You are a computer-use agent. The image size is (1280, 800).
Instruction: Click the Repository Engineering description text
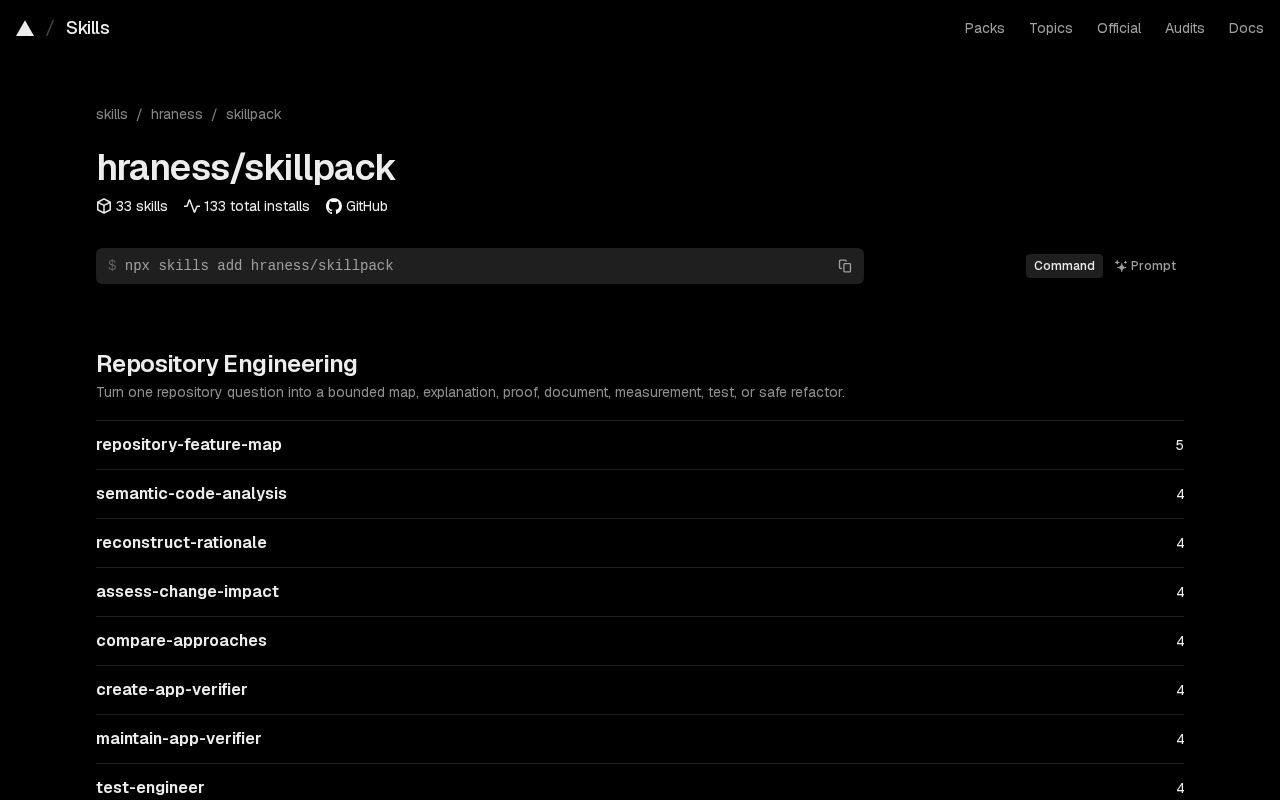pyautogui.click(x=470, y=392)
